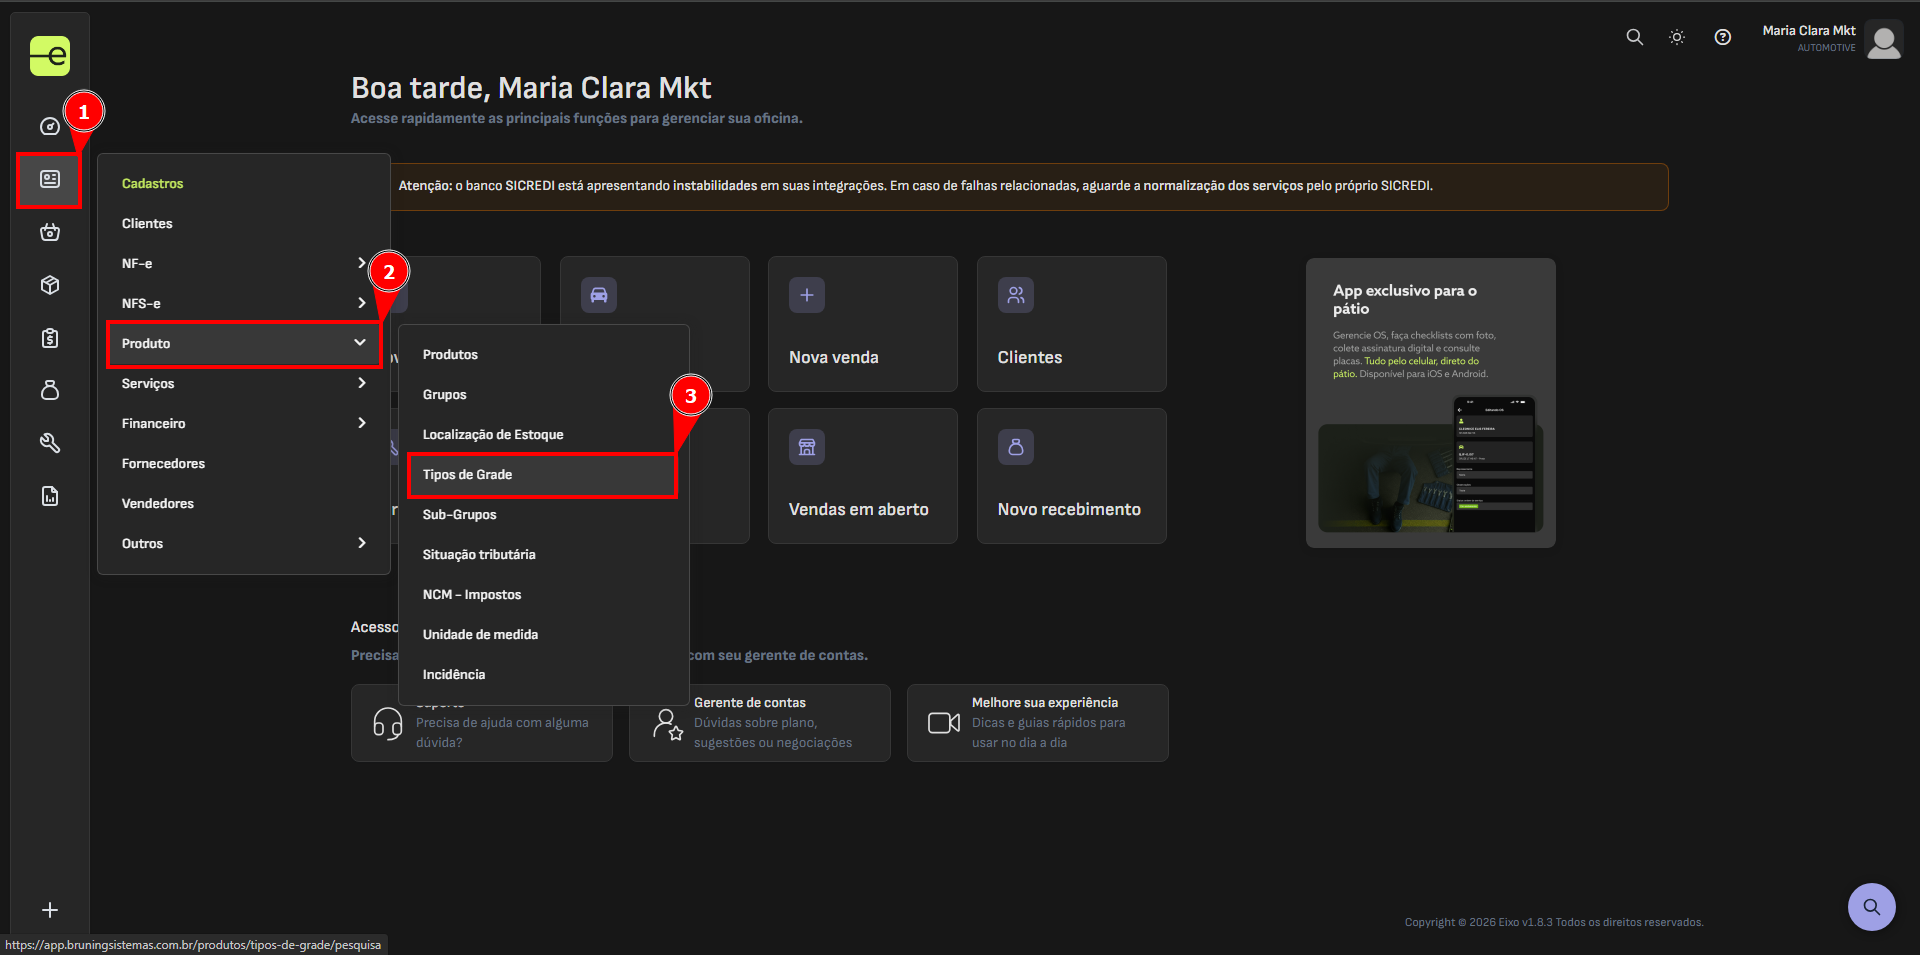
Task: Click the headset support icon
Action: point(388,723)
